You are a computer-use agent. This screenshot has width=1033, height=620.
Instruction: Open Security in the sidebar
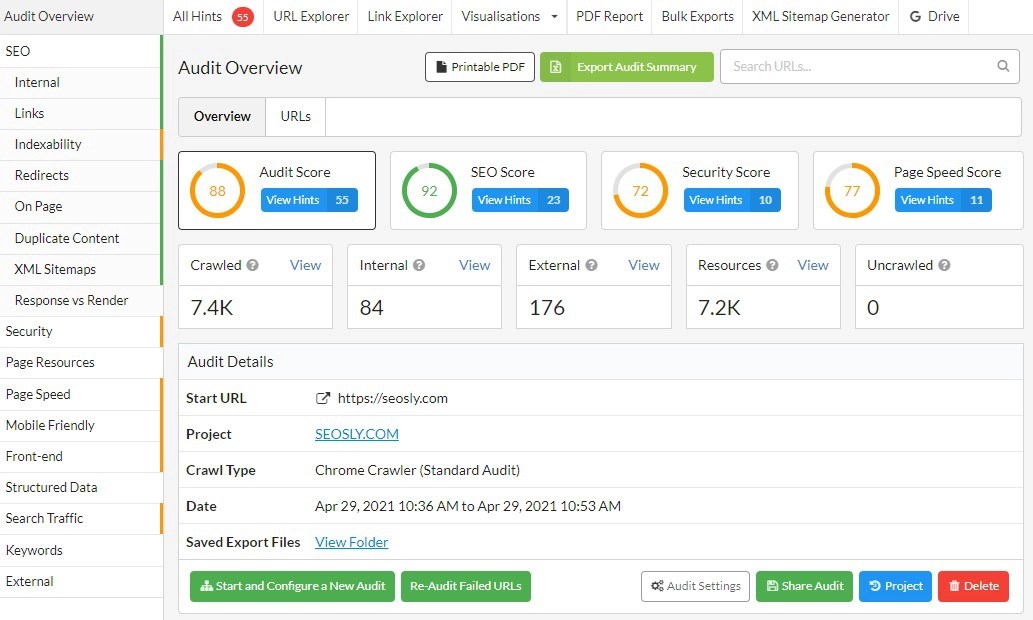(80, 331)
